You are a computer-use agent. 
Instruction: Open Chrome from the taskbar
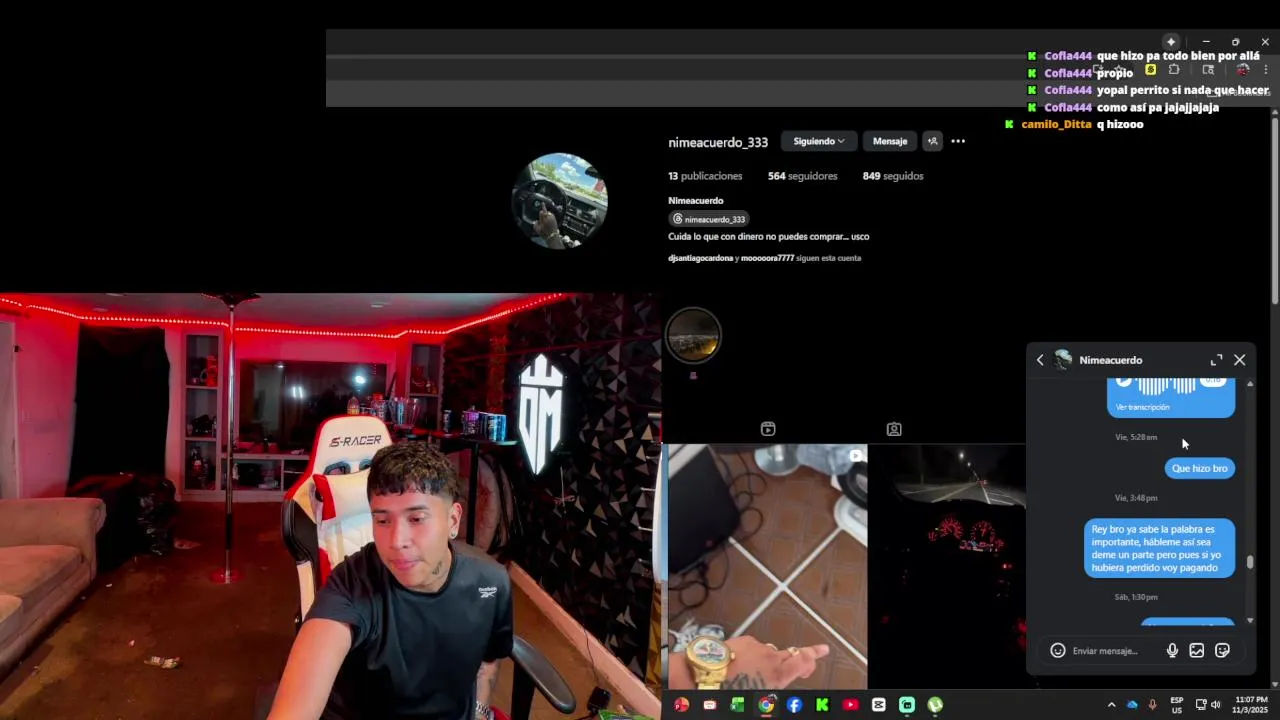(x=766, y=705)
